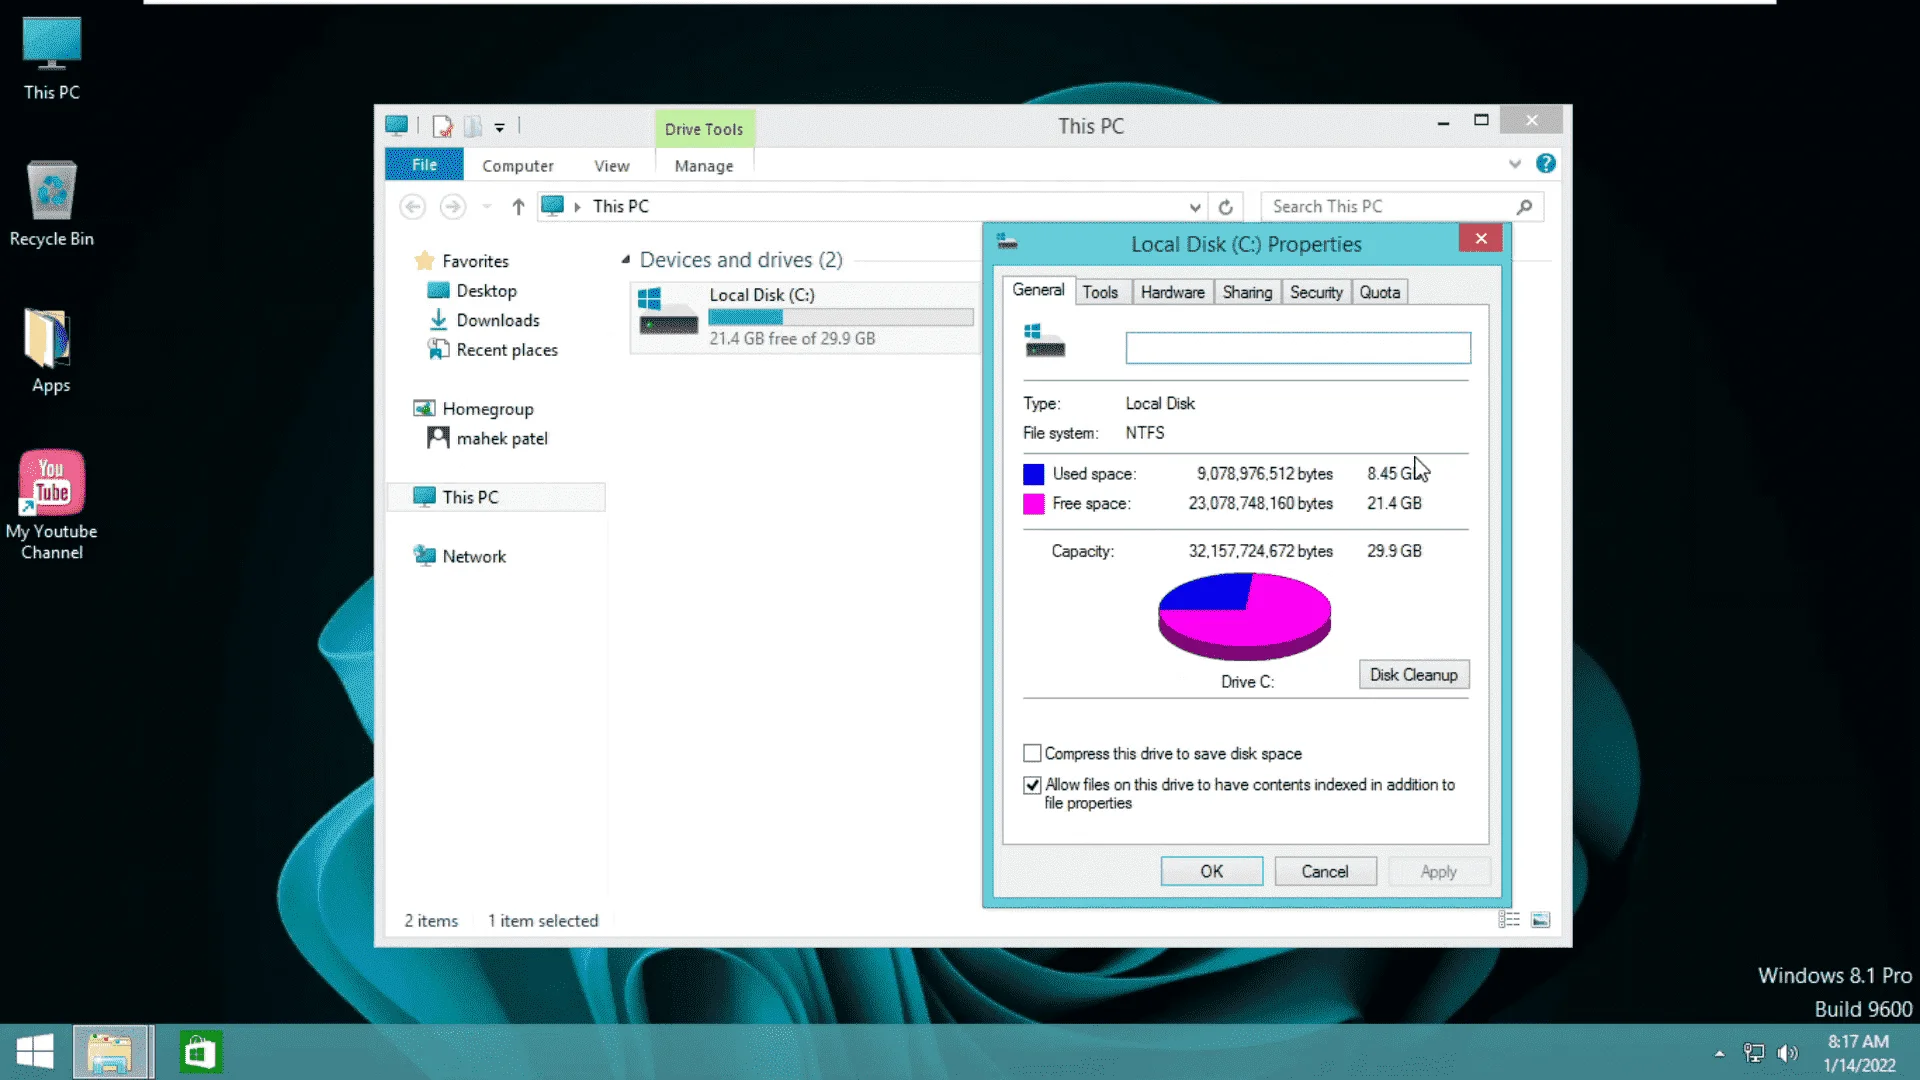Image resolution: width=1920 pixels, height=1080 pixels.
Task: Expand address breadcrumb arrow before This PC
Action: click(x=577, y=207)
